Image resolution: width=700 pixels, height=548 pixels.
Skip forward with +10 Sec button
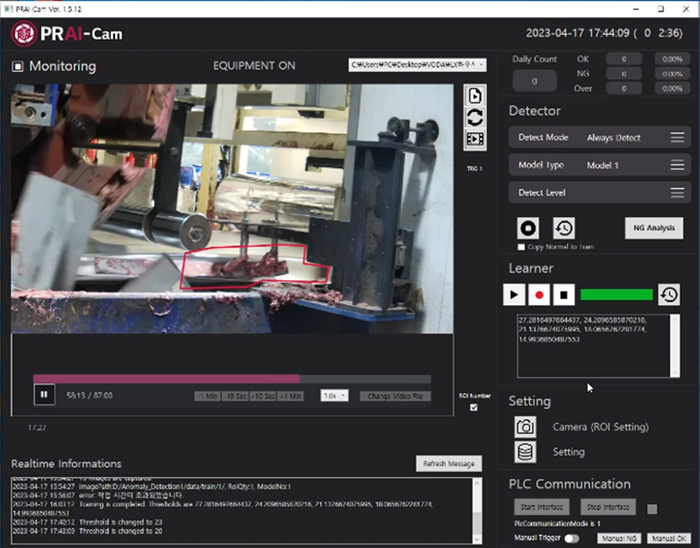click(263, 396)
